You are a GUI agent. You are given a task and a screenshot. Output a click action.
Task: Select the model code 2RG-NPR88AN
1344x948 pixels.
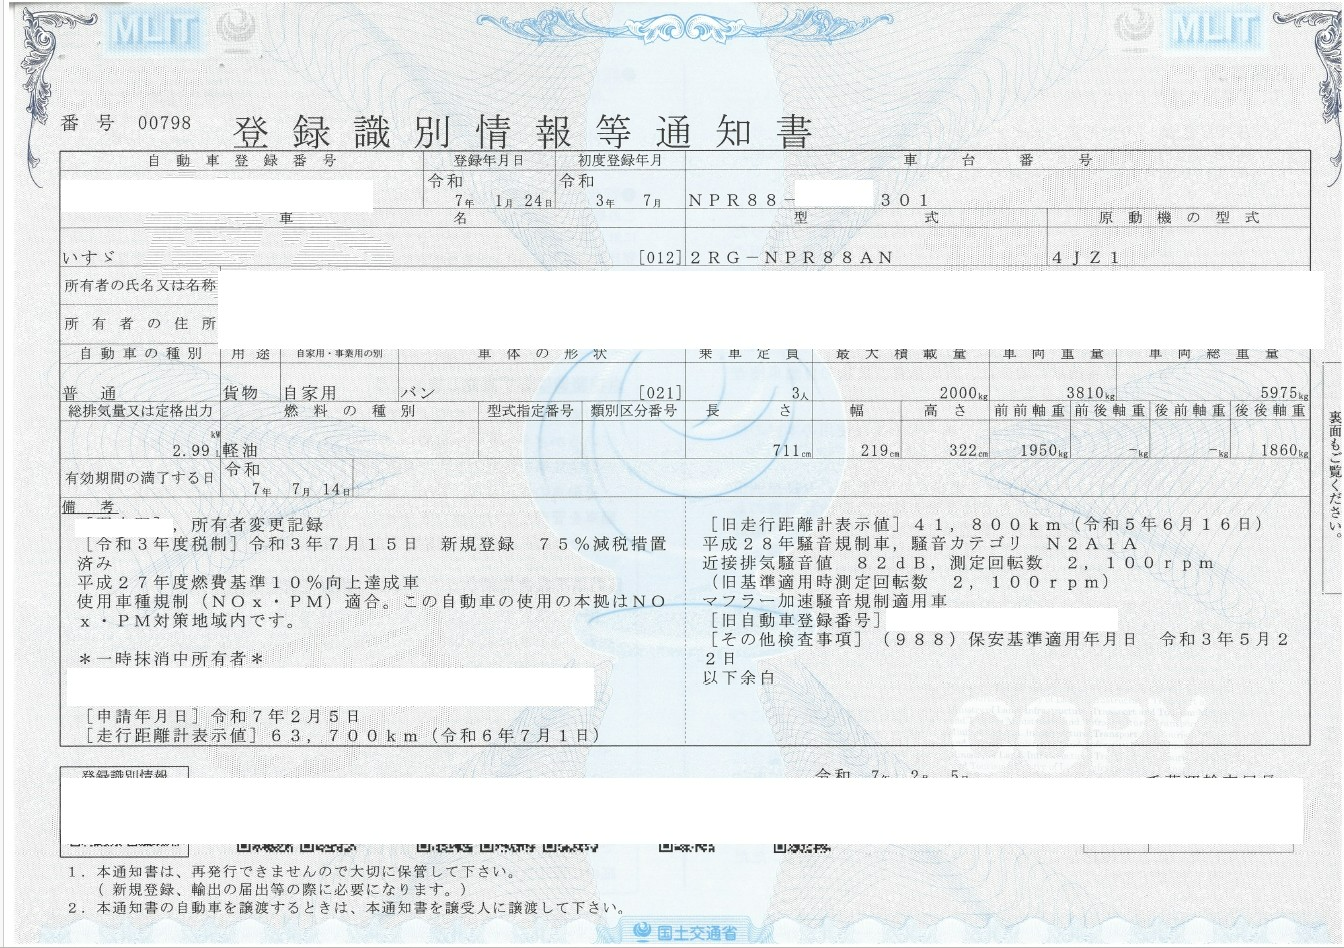[x=790, y=257]
